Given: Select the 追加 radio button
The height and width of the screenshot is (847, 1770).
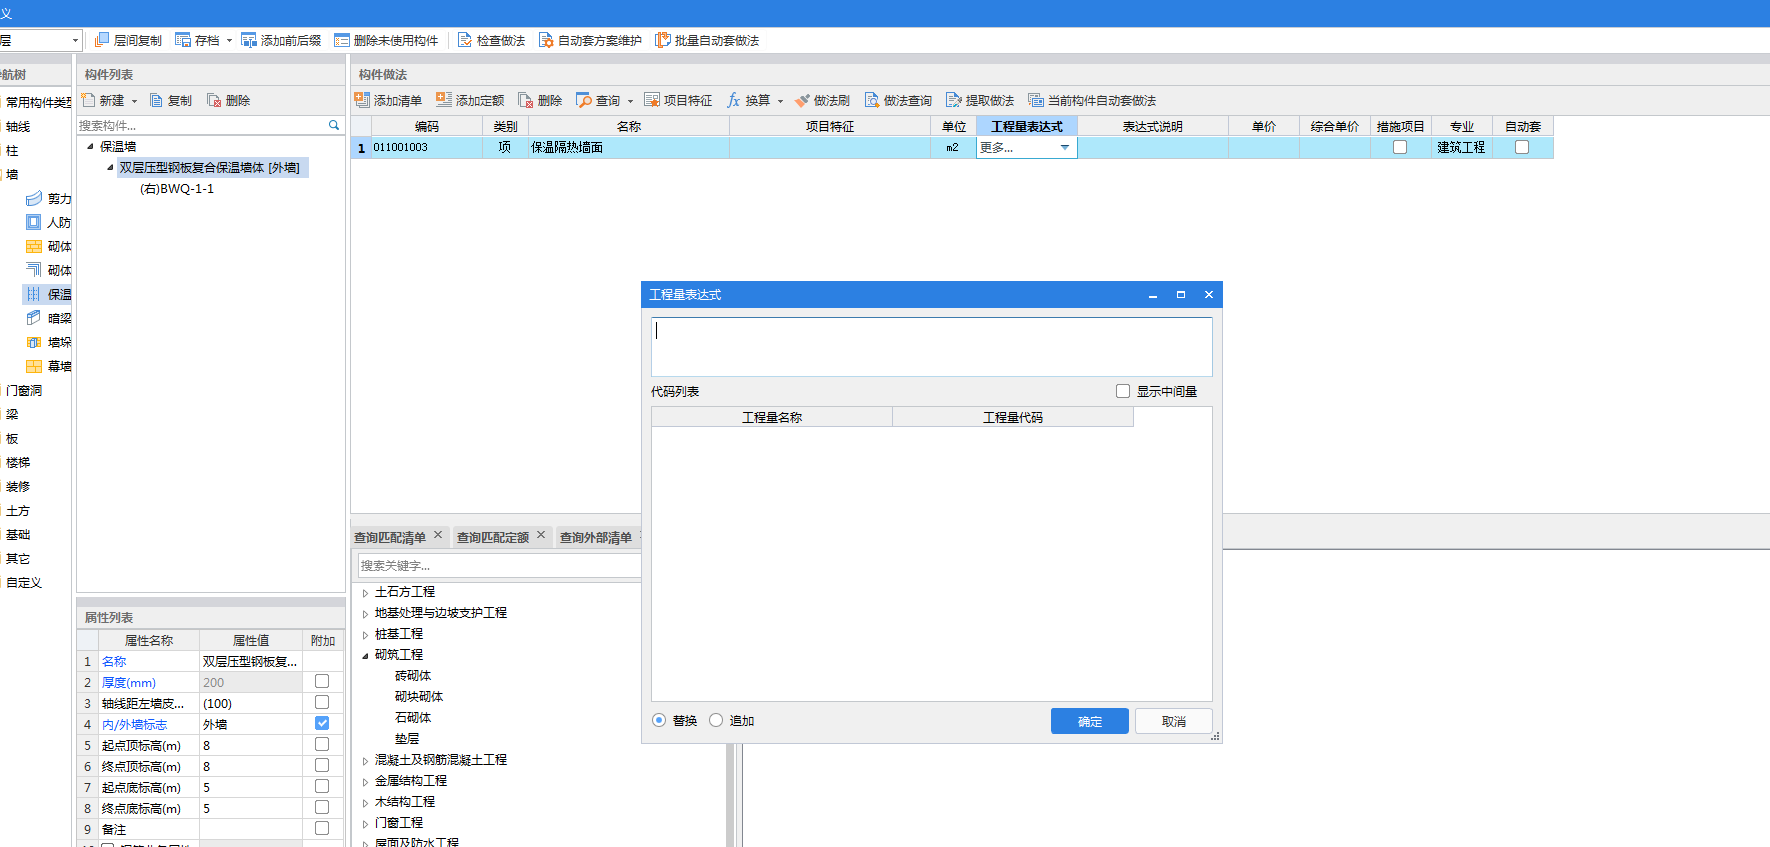Looking at the screenshot, I should [716, 720].
